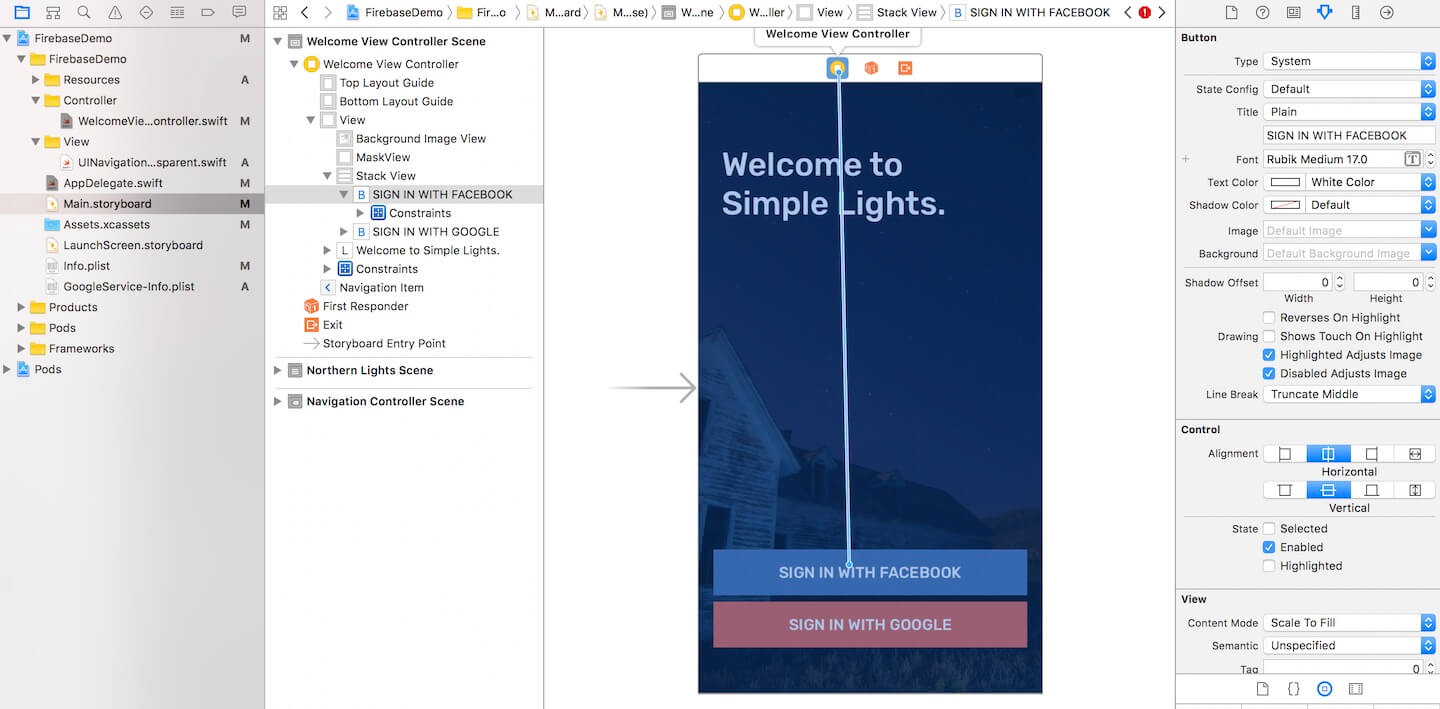
Task: Open the Line Break dropdown
Action: coord(1349,394)
